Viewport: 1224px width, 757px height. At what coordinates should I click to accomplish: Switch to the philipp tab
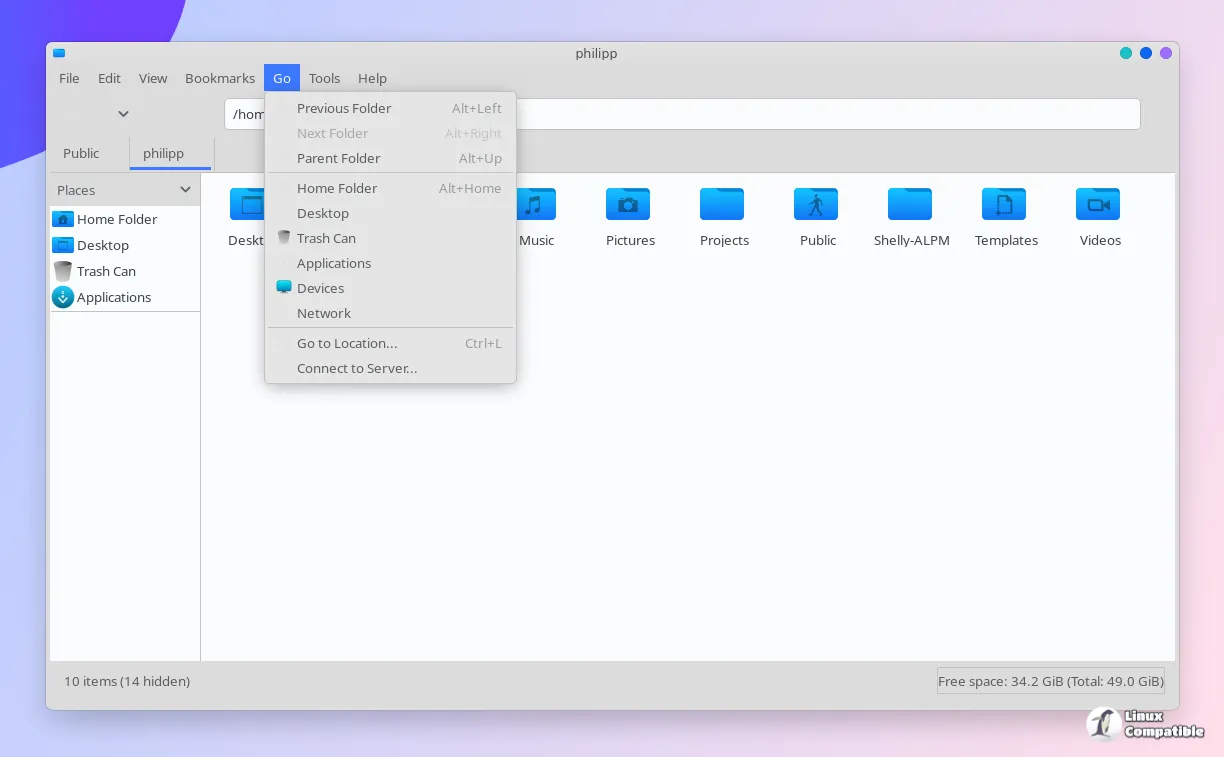pos(170,153)
